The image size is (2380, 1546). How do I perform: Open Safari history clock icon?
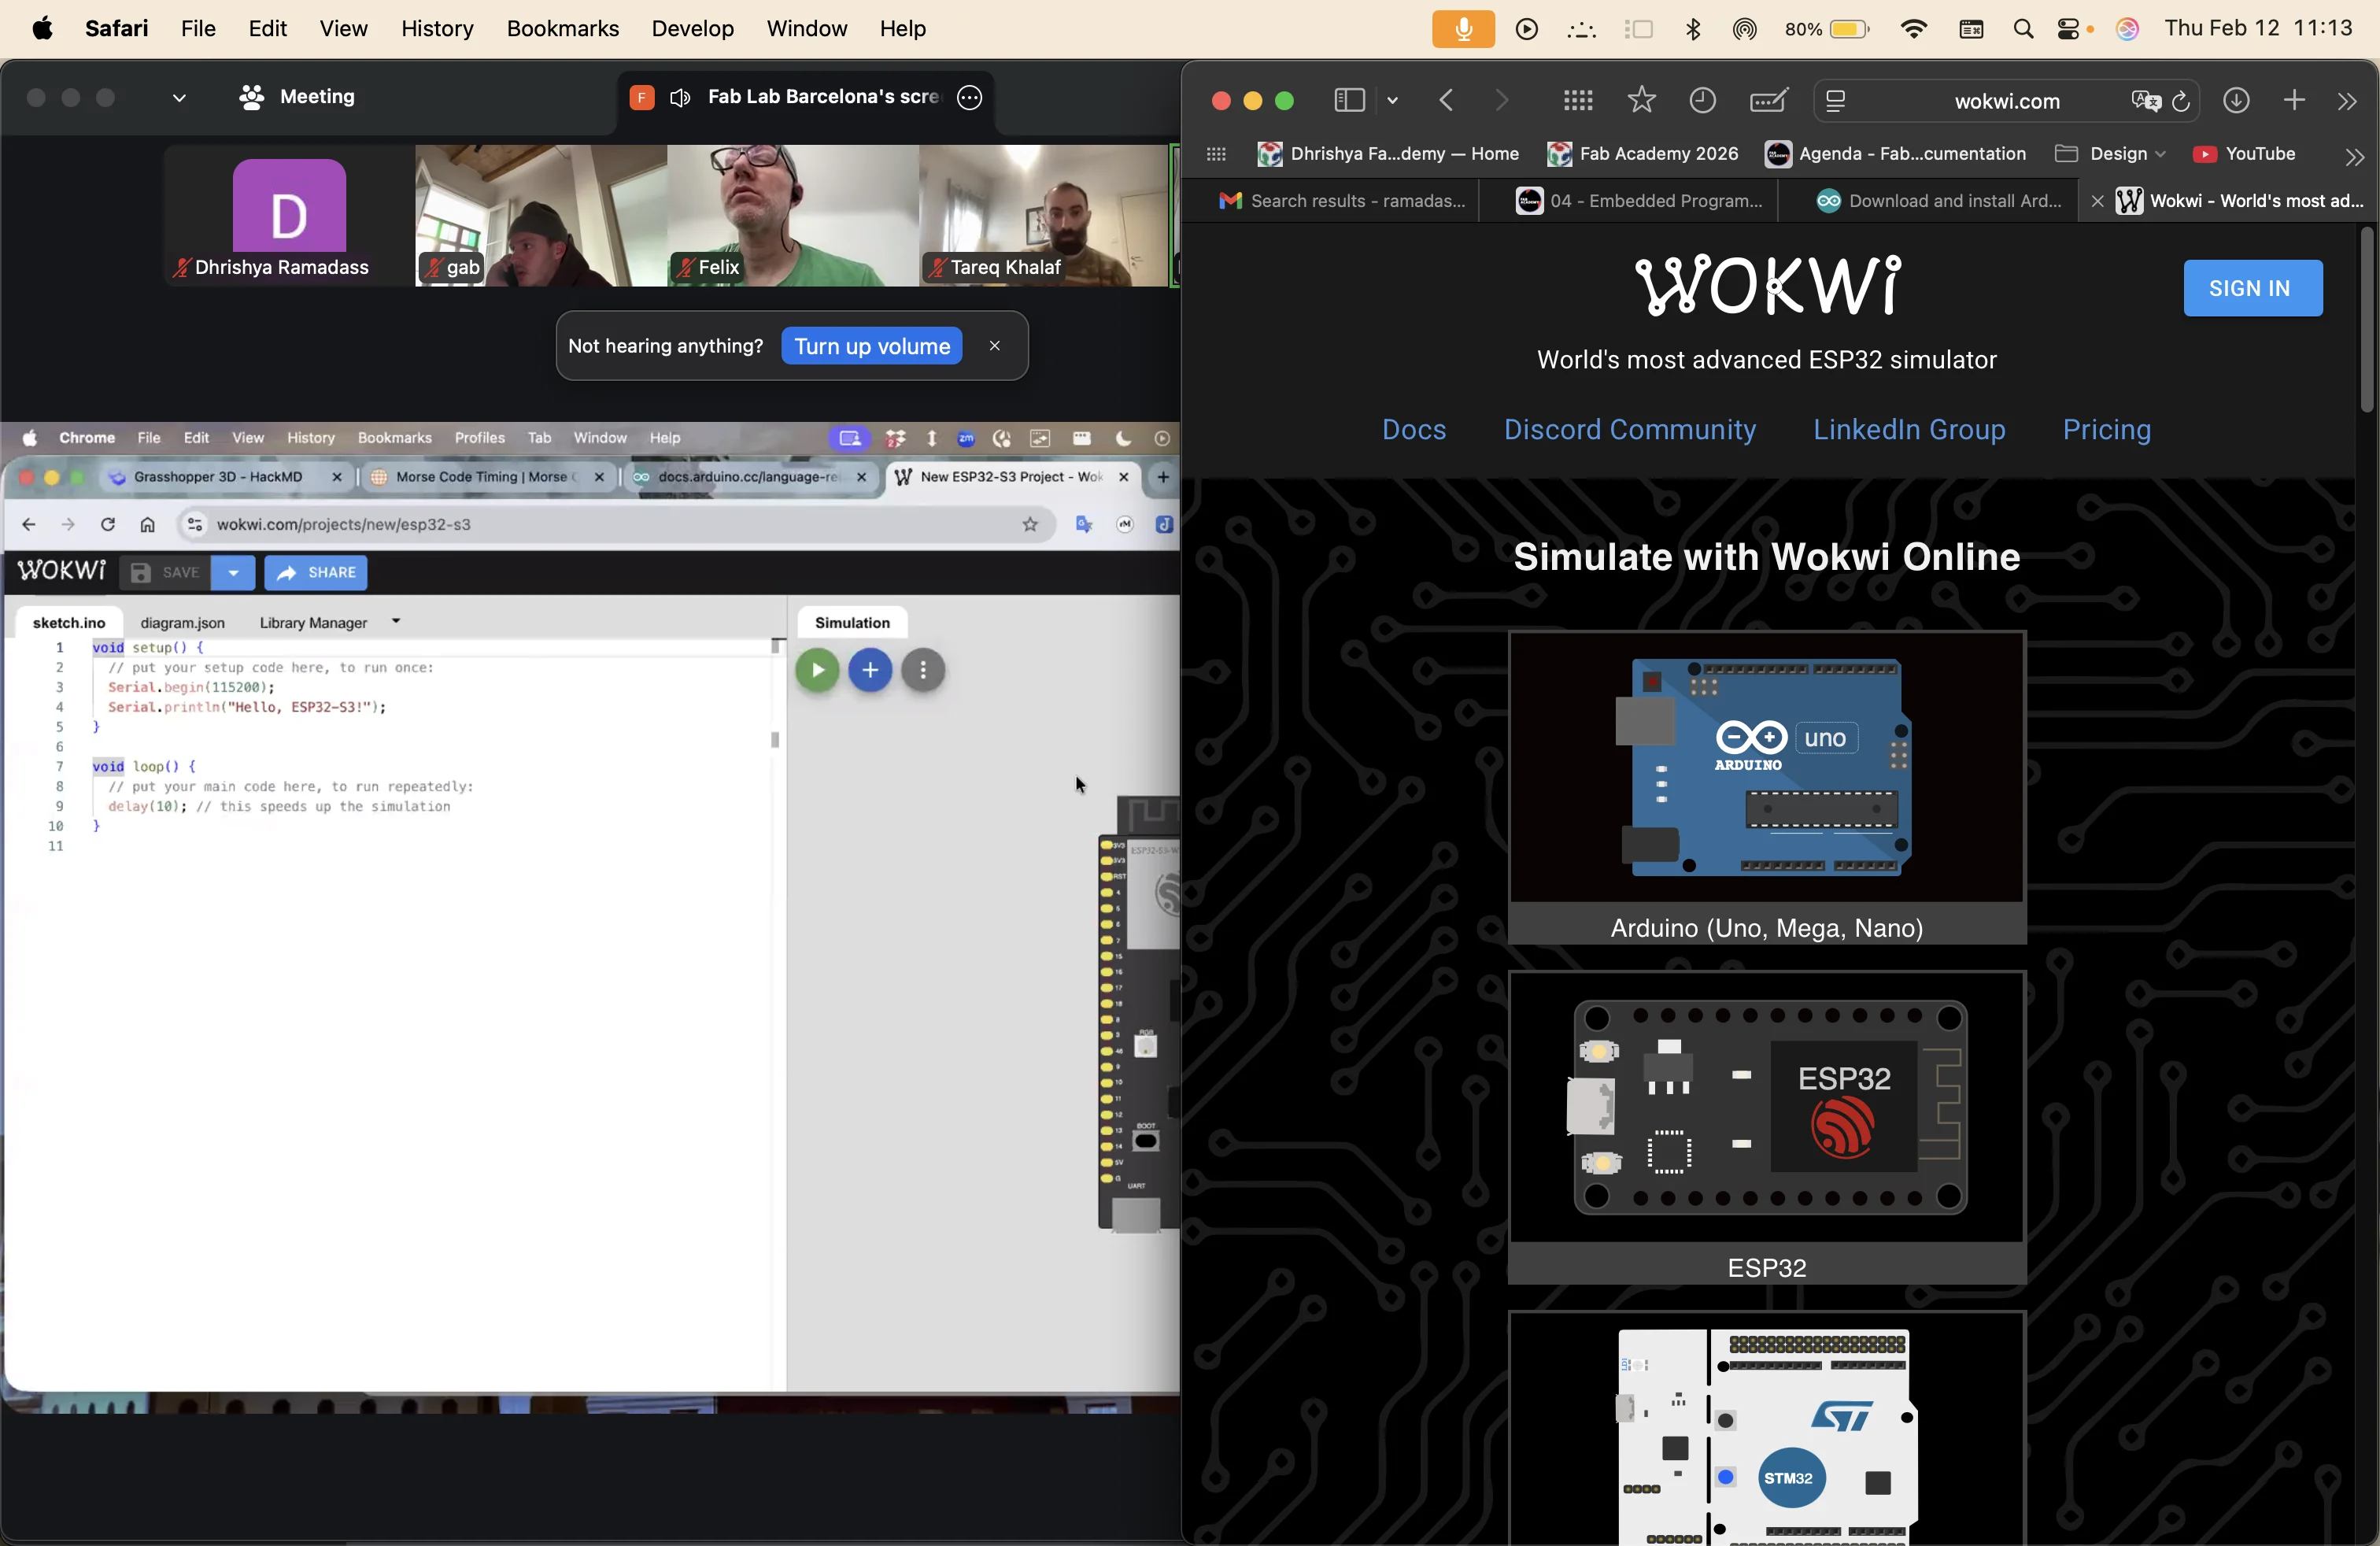coord(1702,100)
